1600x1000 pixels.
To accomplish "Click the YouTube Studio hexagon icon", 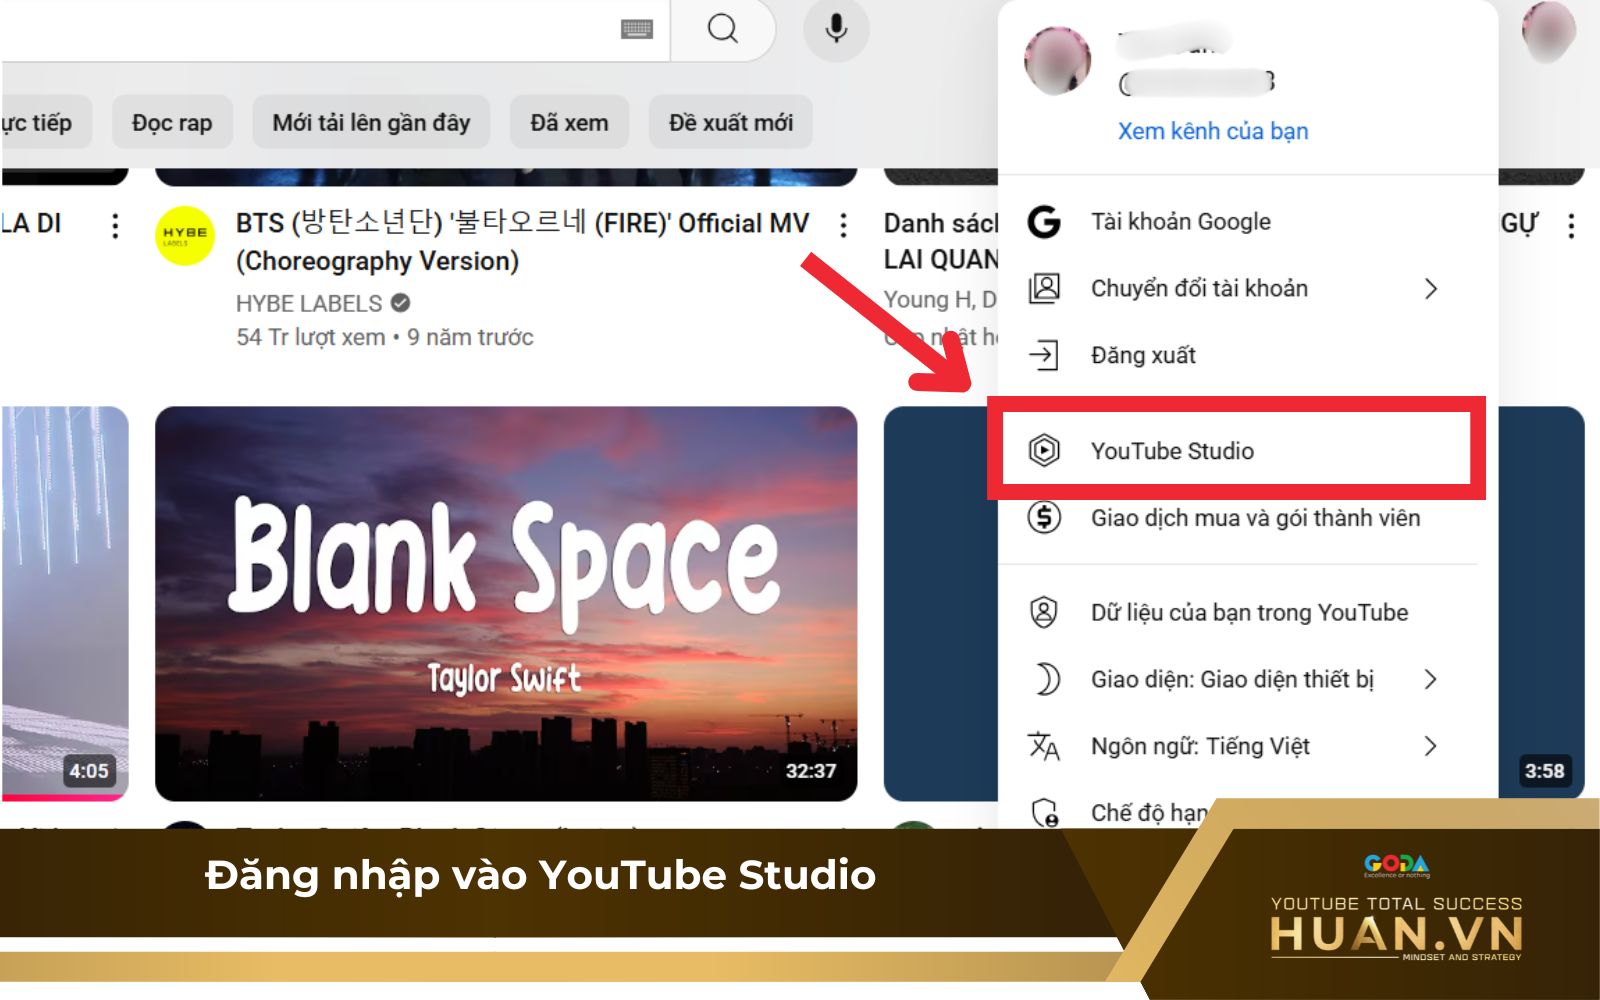I will [x=1044, y=451].
